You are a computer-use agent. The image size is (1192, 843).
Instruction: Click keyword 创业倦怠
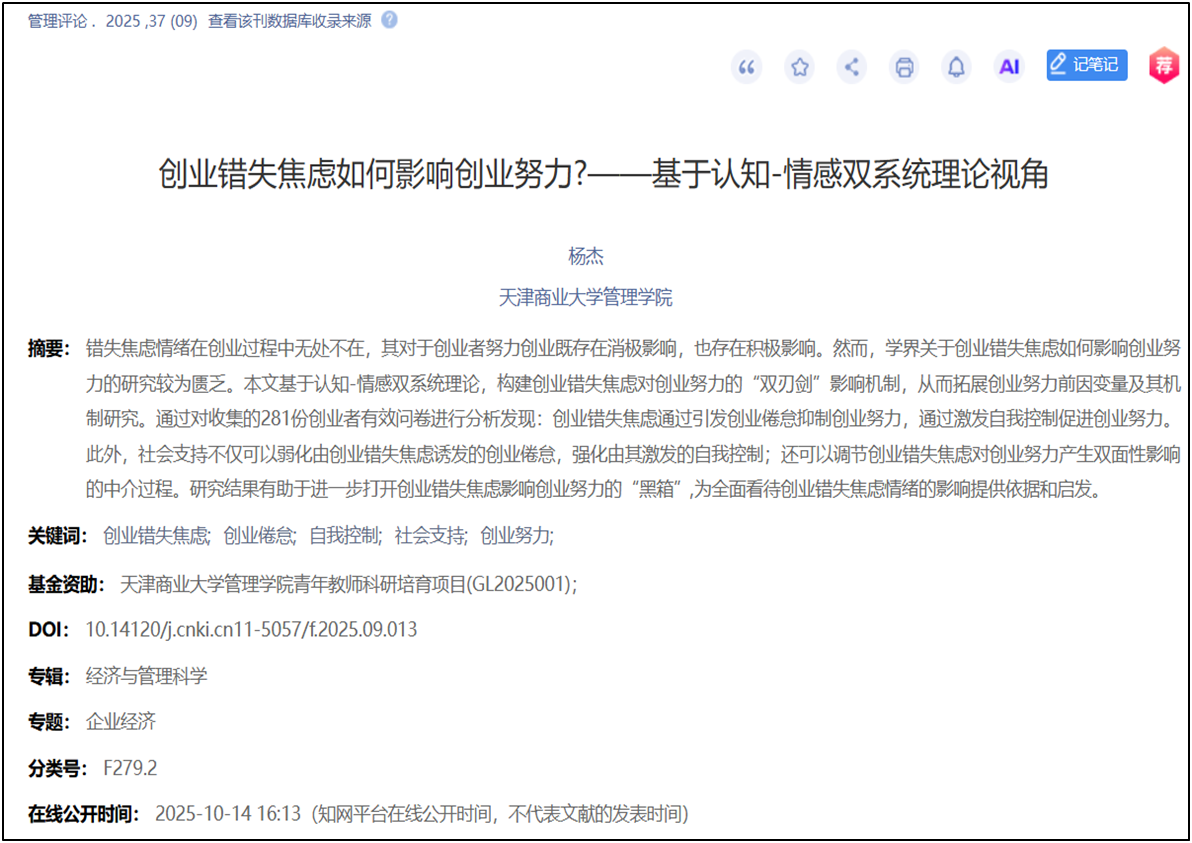tap(258, 535)
